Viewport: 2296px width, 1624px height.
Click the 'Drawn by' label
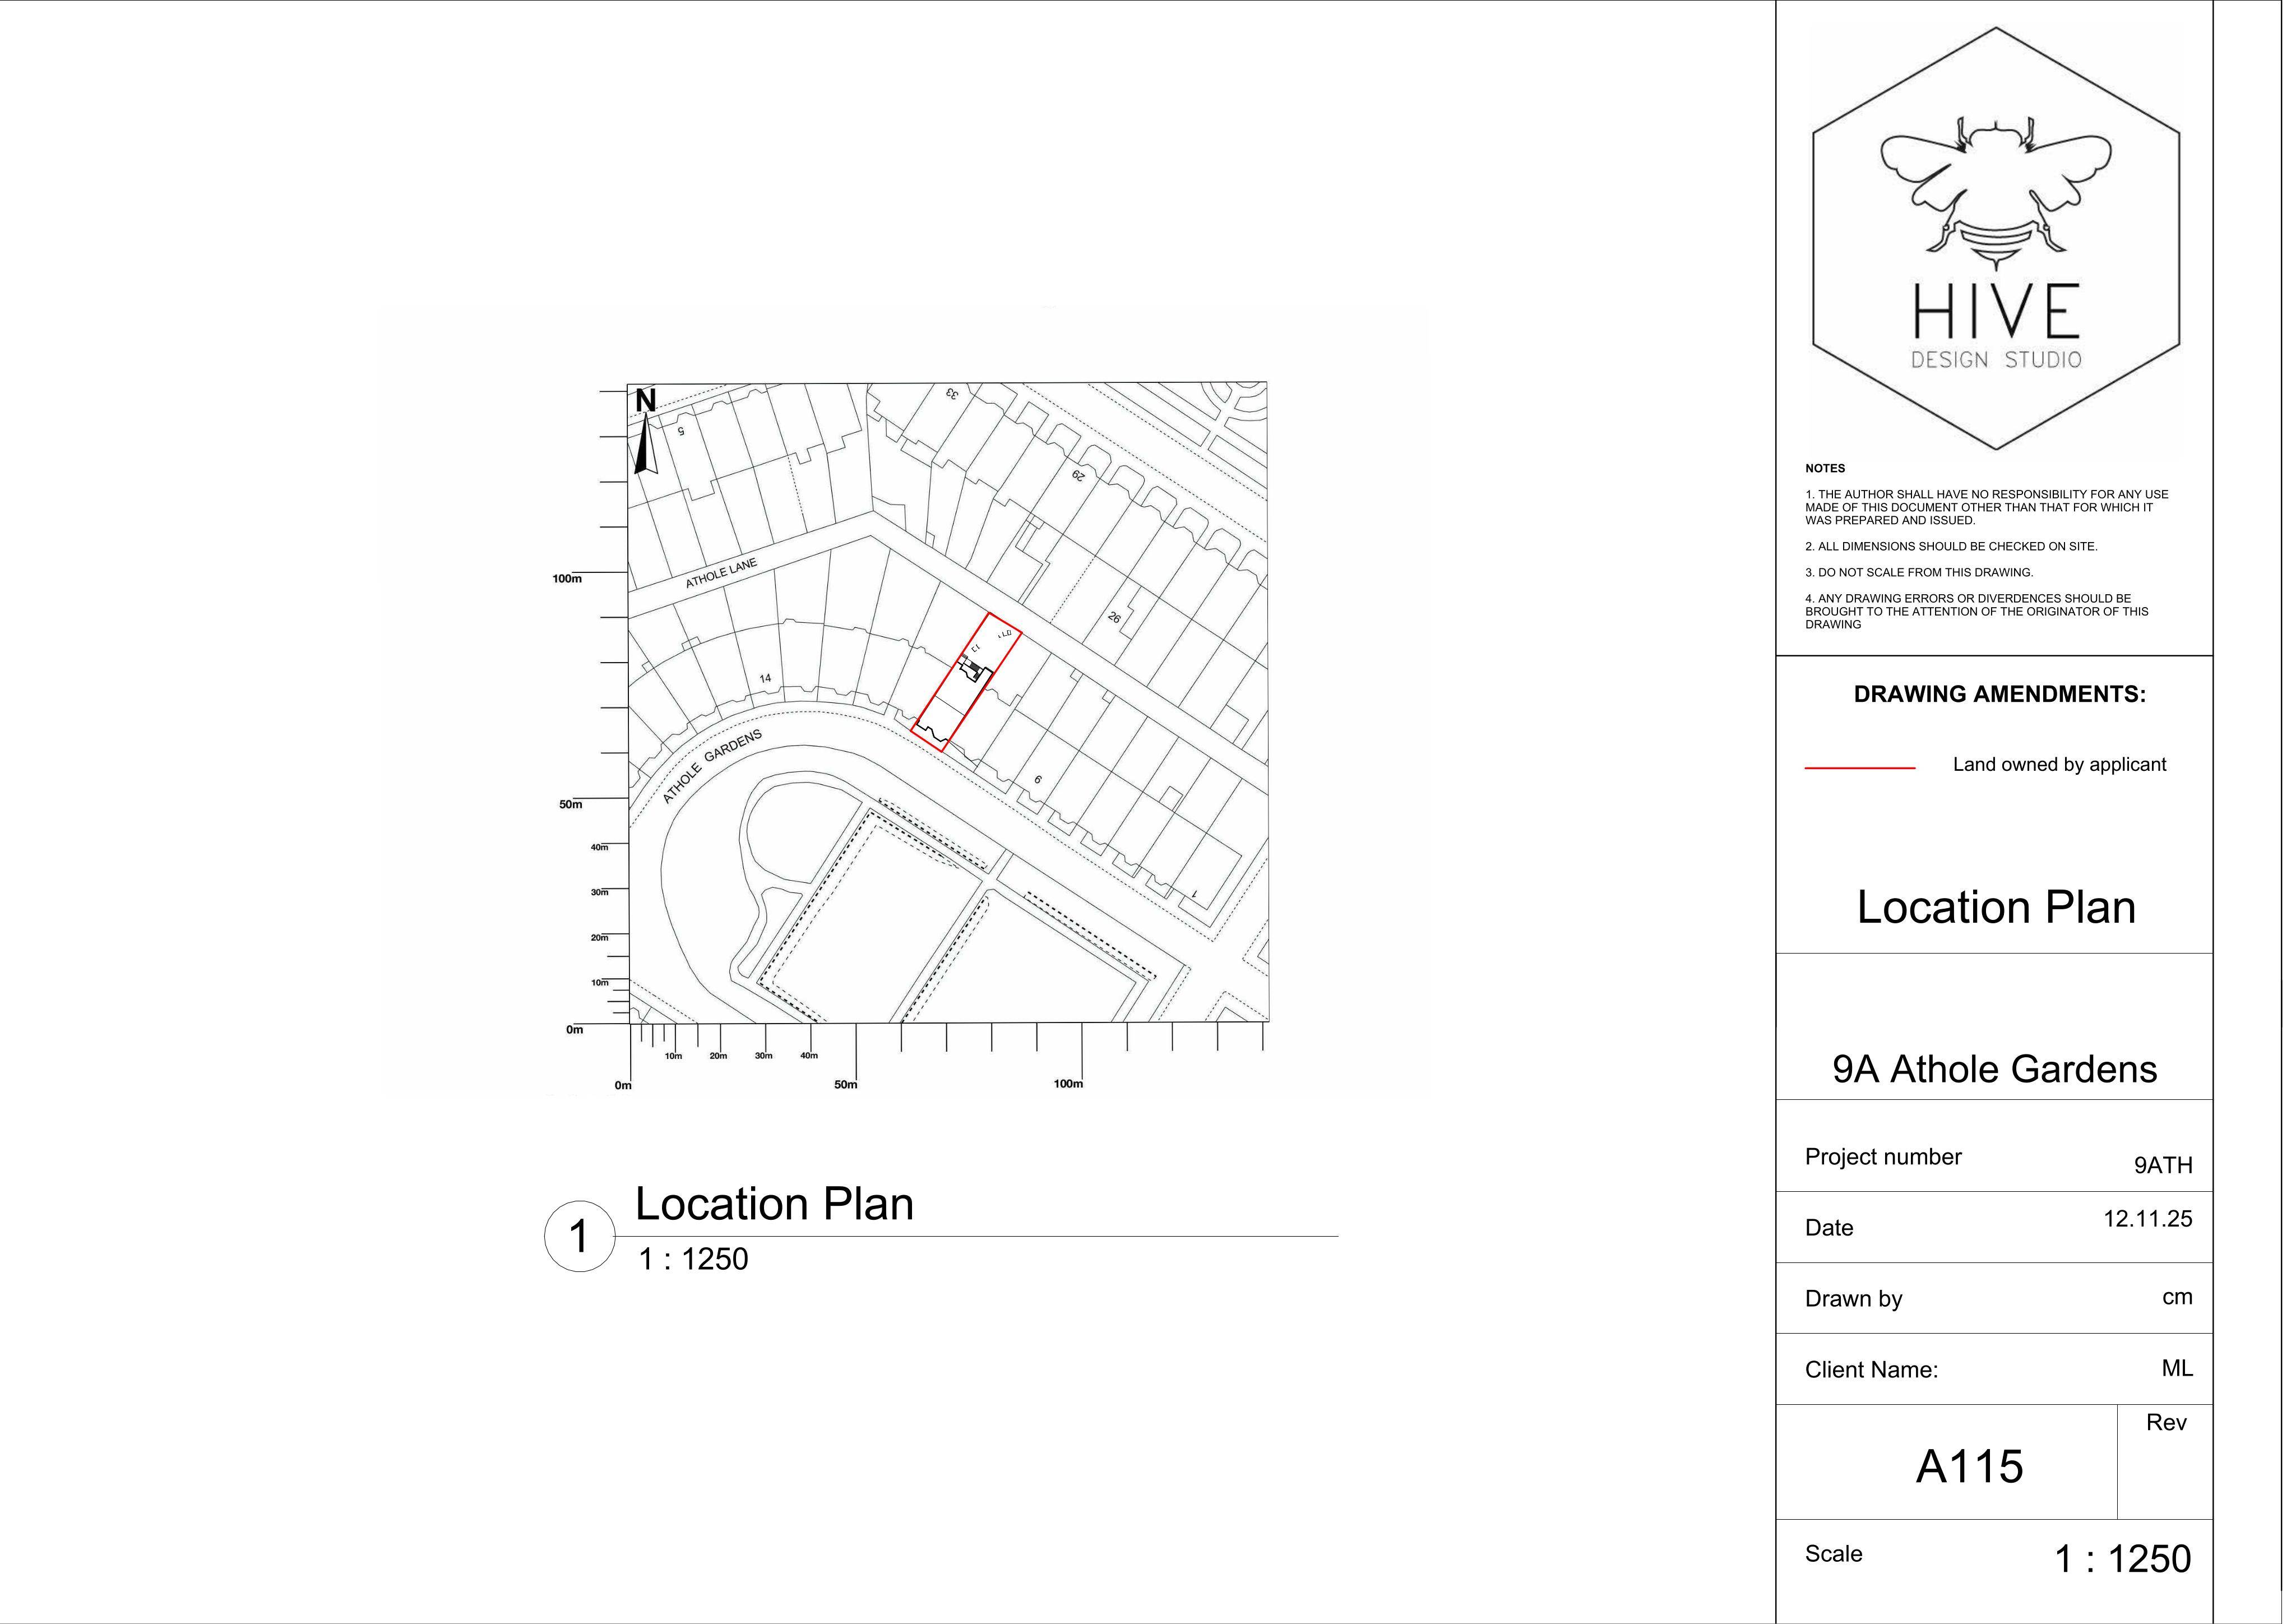click(x=1854, y=1300)
